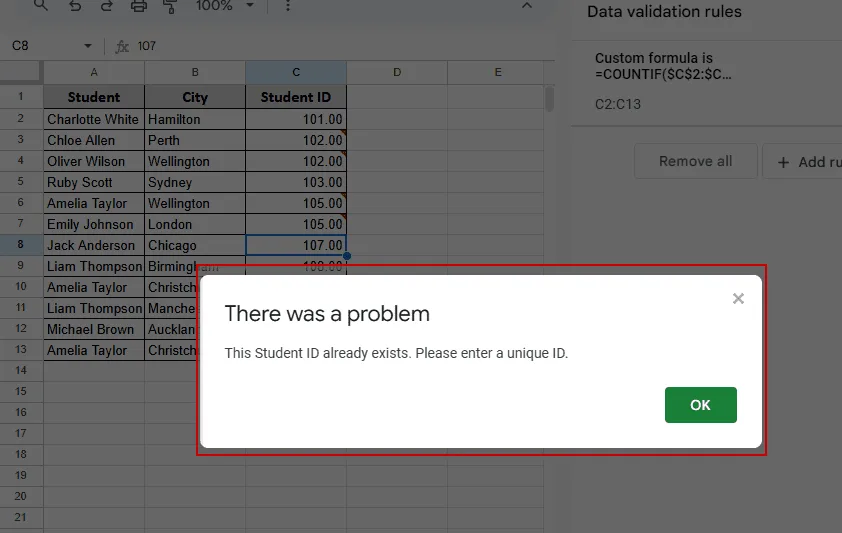Open the Name box dropdown arrow
The image size is (842, 533).
(88, 46)
